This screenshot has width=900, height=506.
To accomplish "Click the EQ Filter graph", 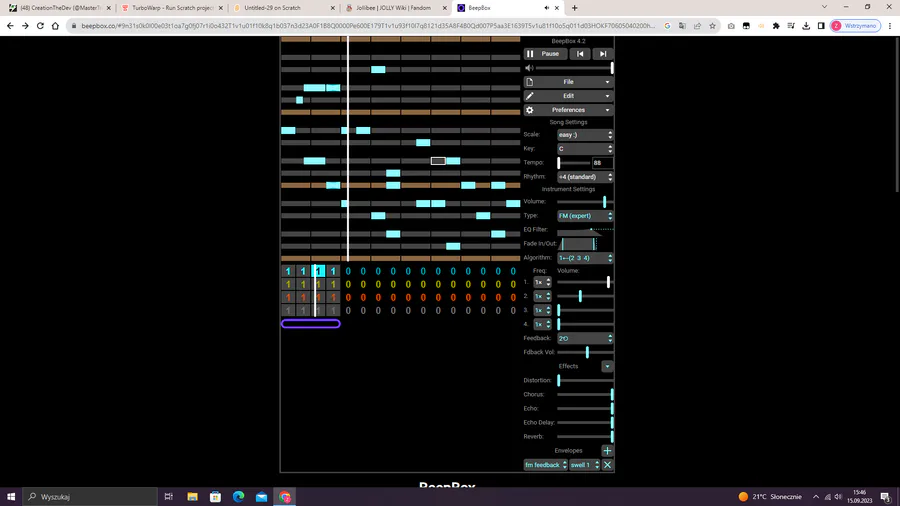I will (585, 229).
